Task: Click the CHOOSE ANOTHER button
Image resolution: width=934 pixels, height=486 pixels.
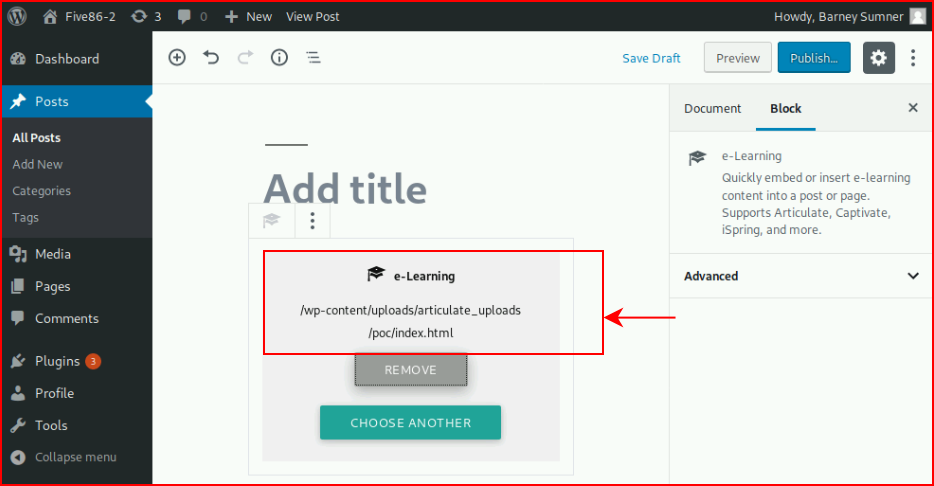Action: point(410,423)
